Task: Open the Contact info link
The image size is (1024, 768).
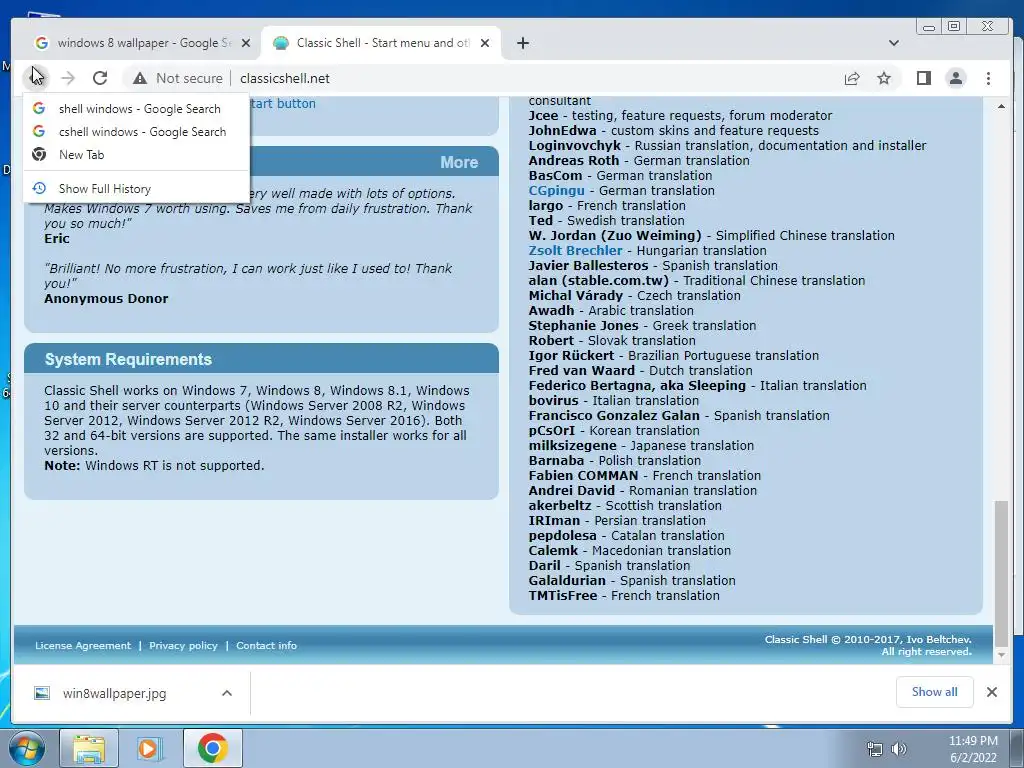Action: pos(266,645)
